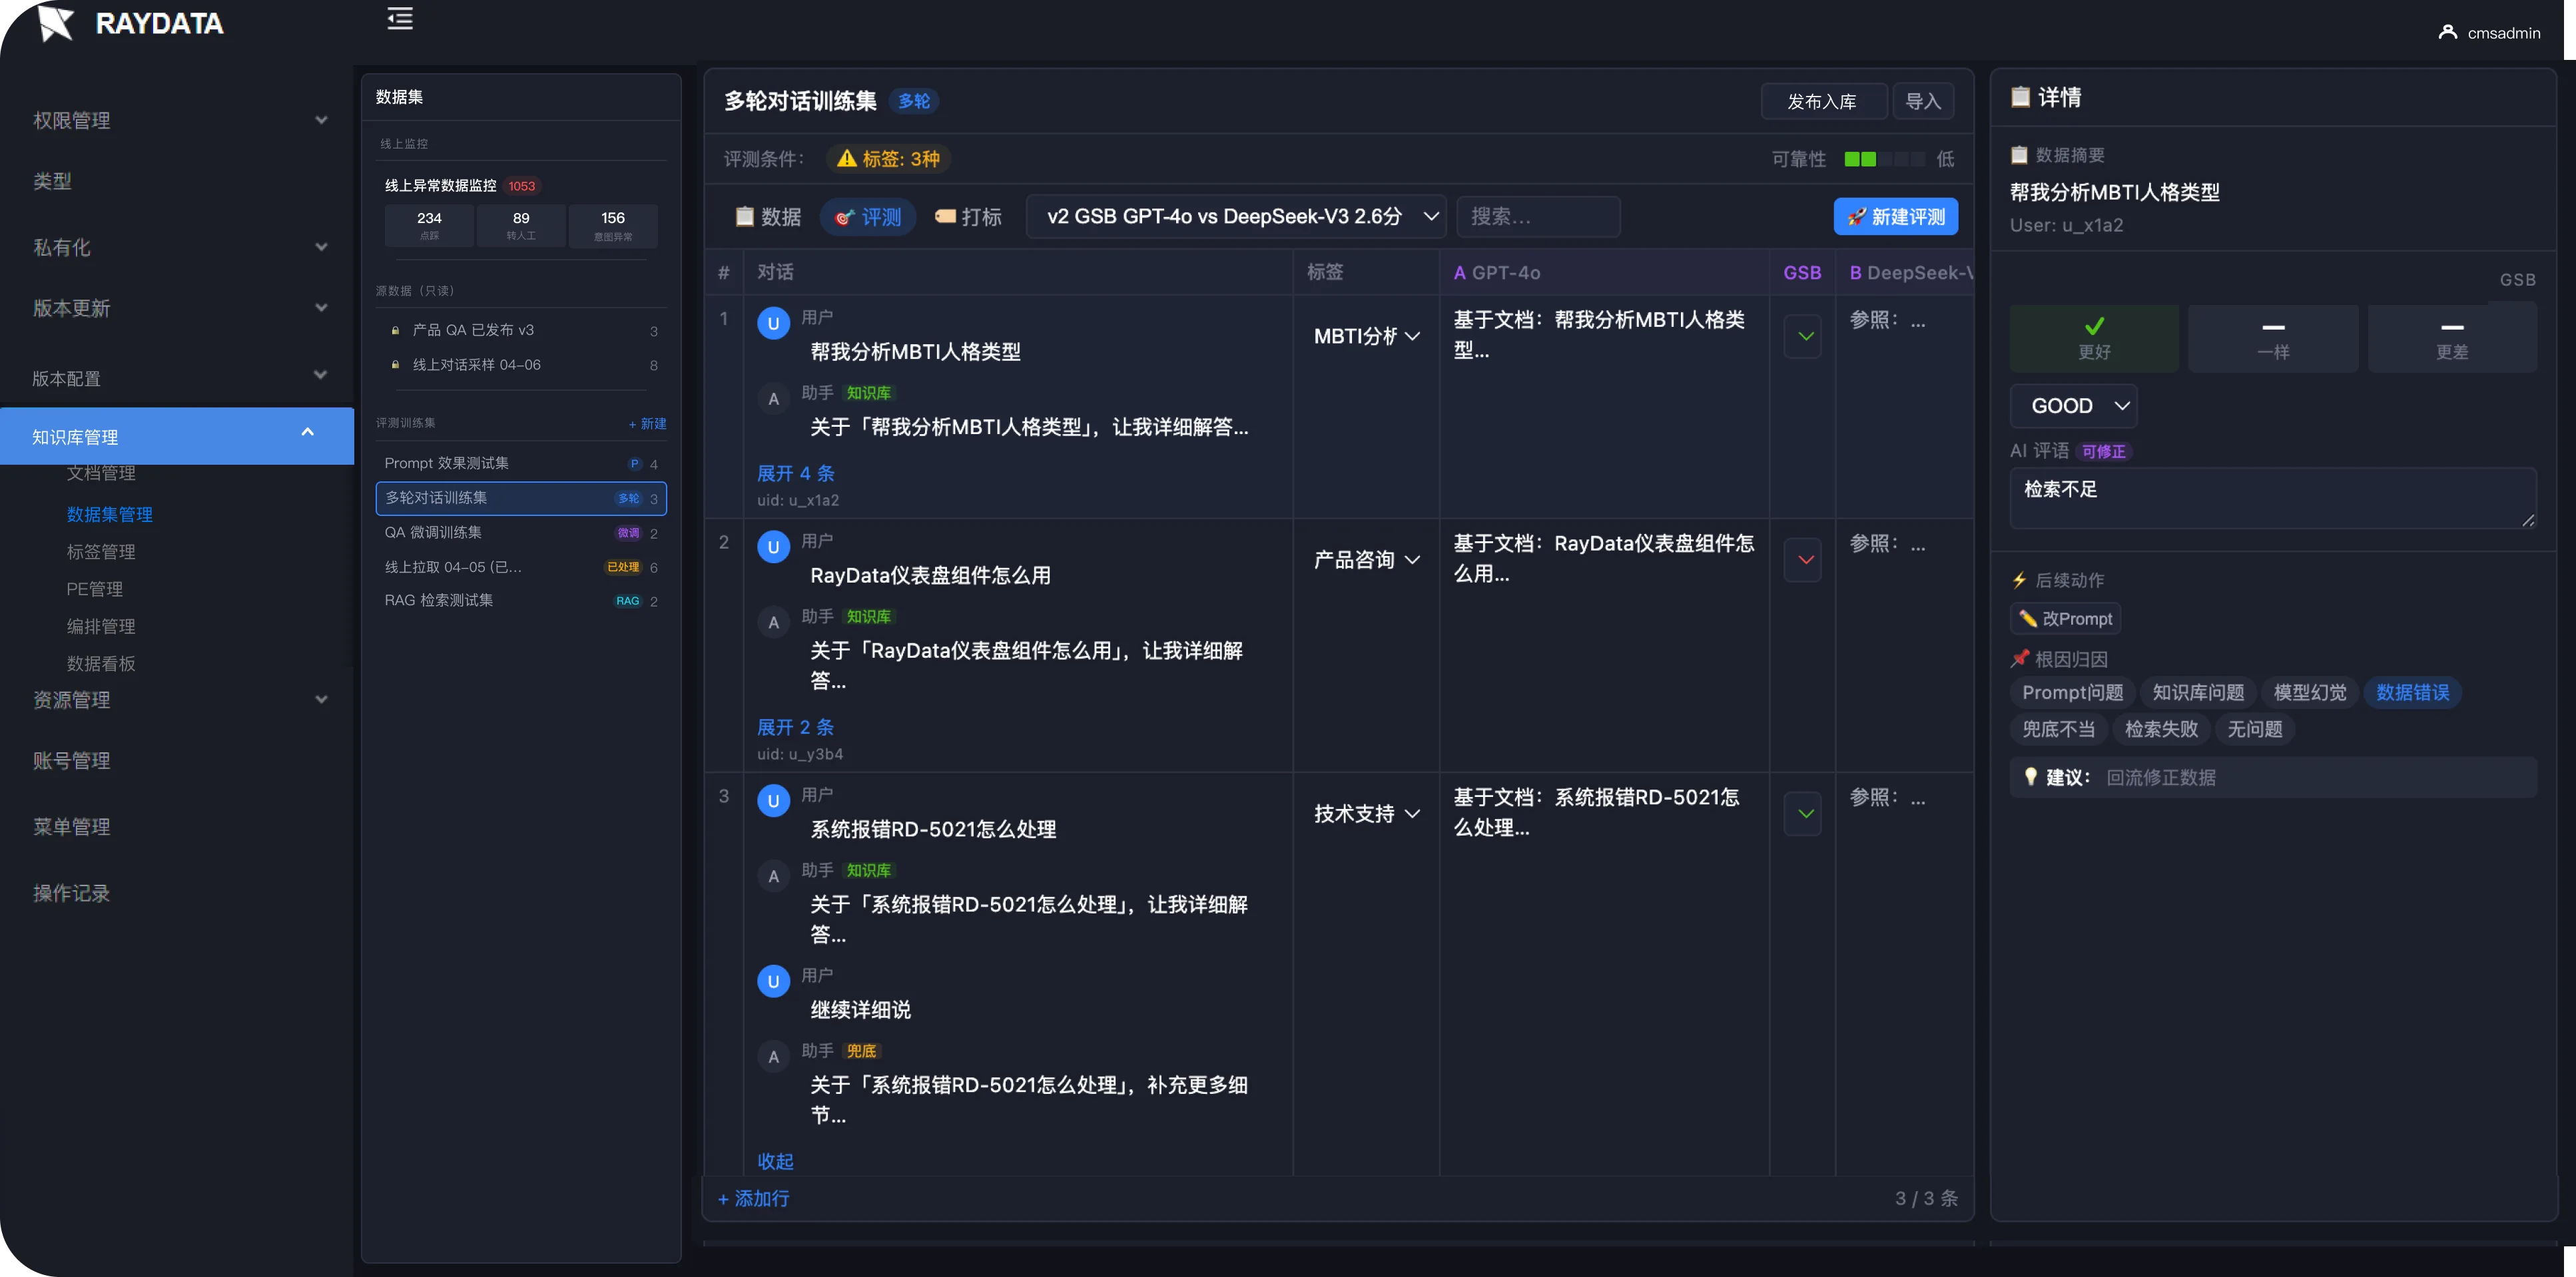
Task: Open the red GSB dropdown in row 2
Action: (x=1803, y=560)
